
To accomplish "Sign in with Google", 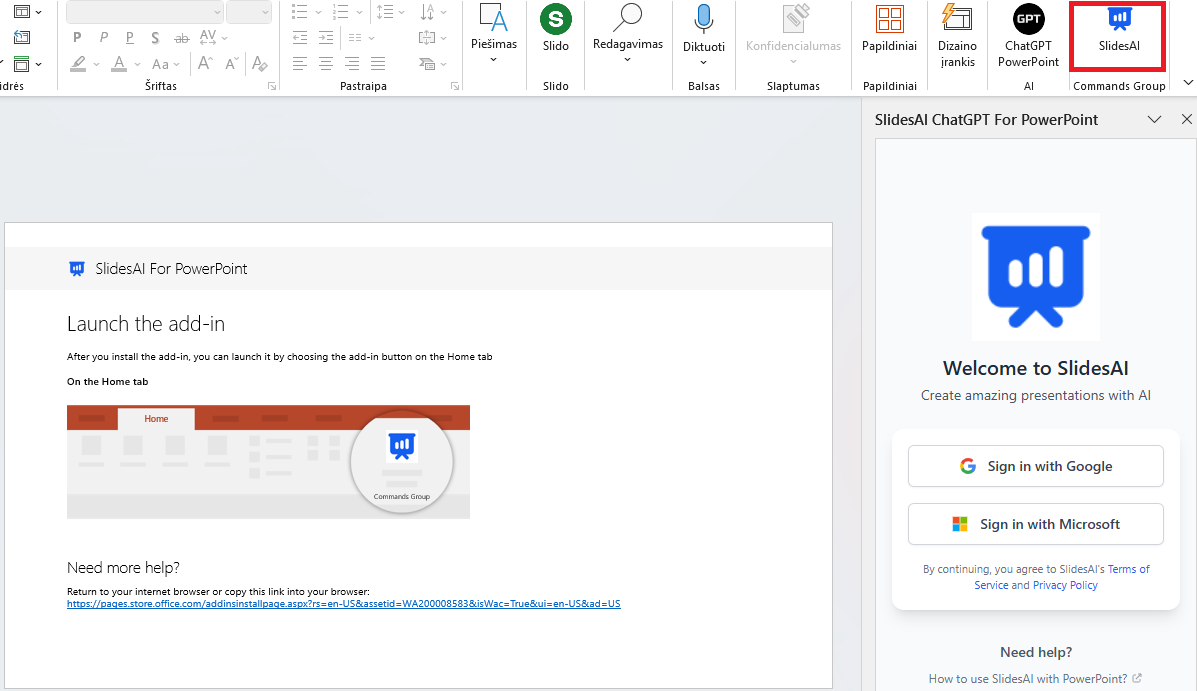I will click(x=1035, y=466).
